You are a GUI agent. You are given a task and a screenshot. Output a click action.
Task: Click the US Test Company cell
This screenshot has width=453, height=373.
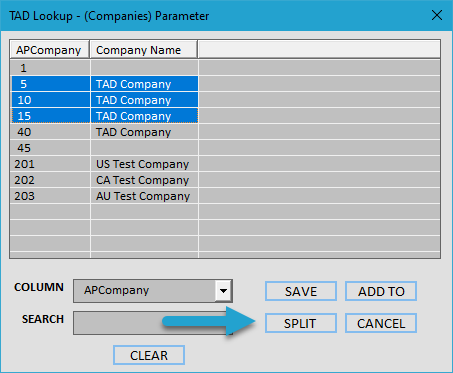point(144,164)
